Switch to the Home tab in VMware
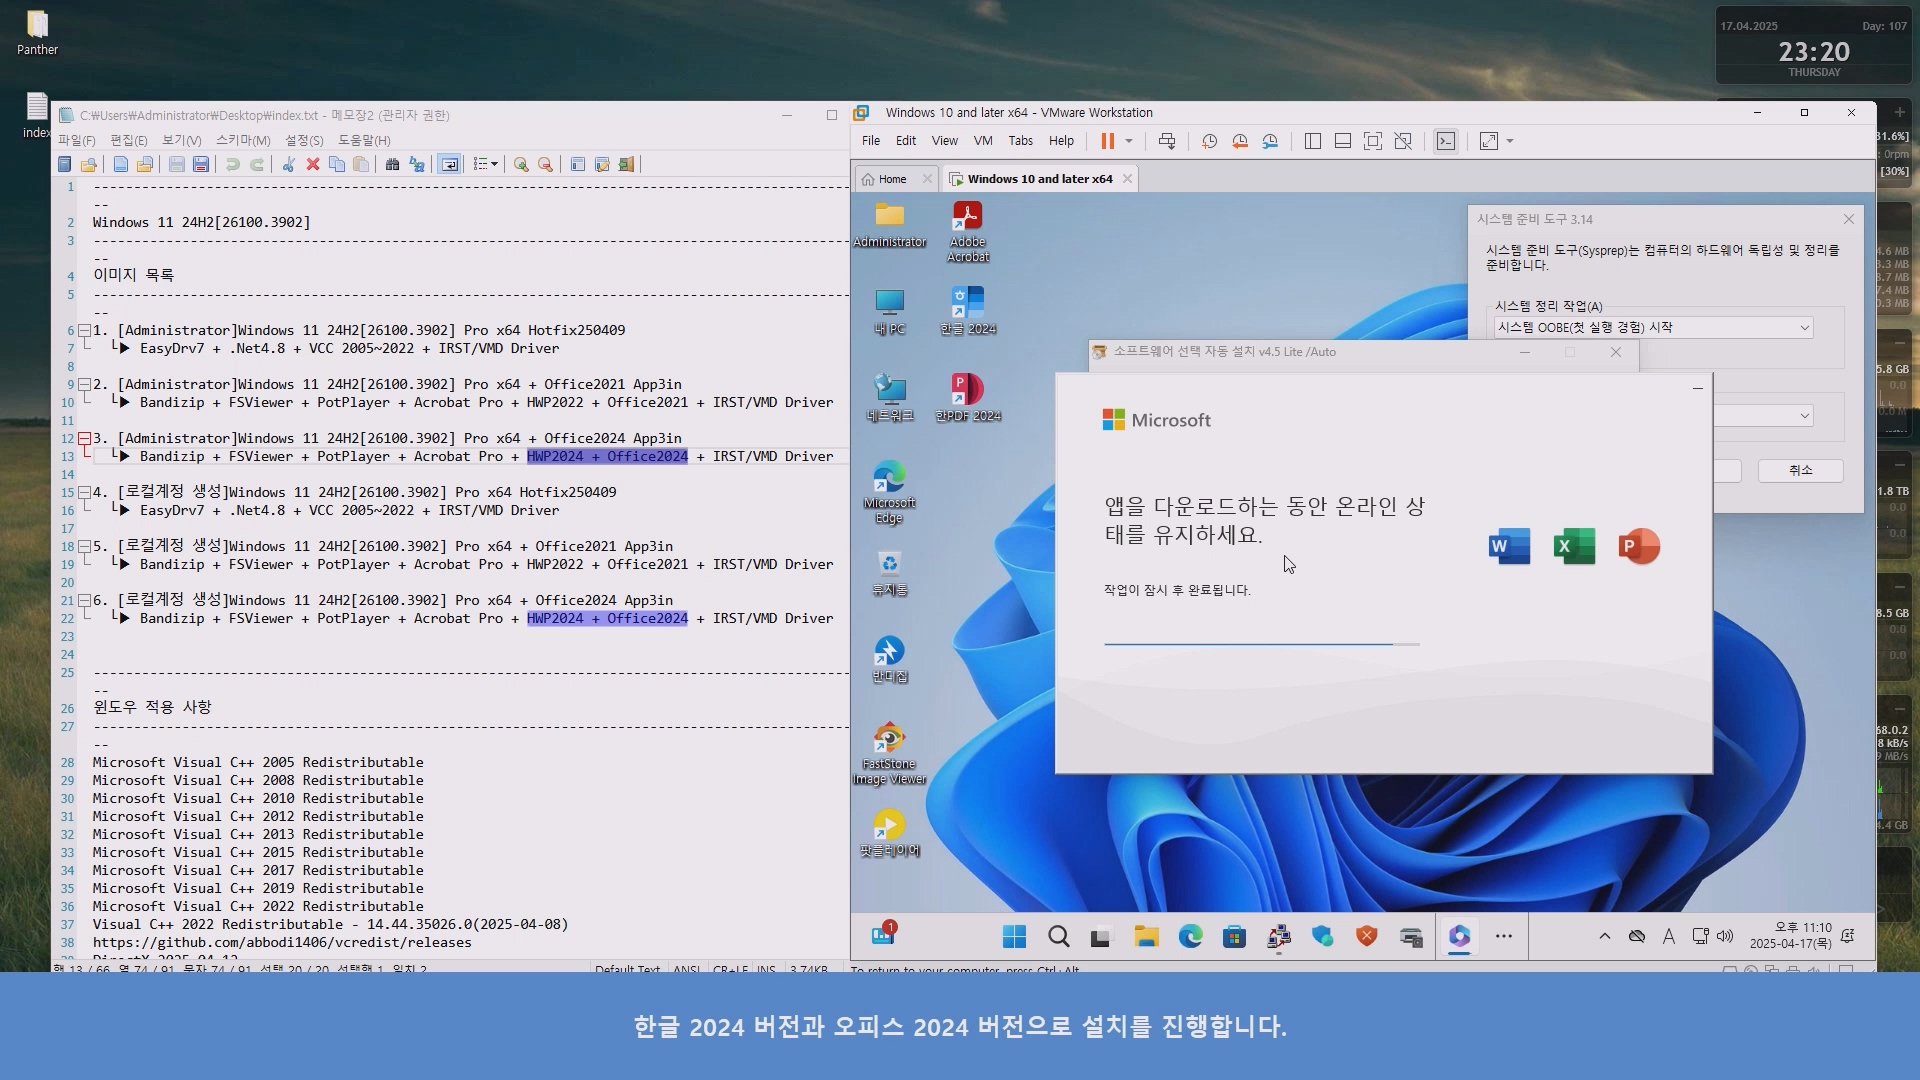1920x1080 pixels. pyautogui.click(x=892, y=179)
